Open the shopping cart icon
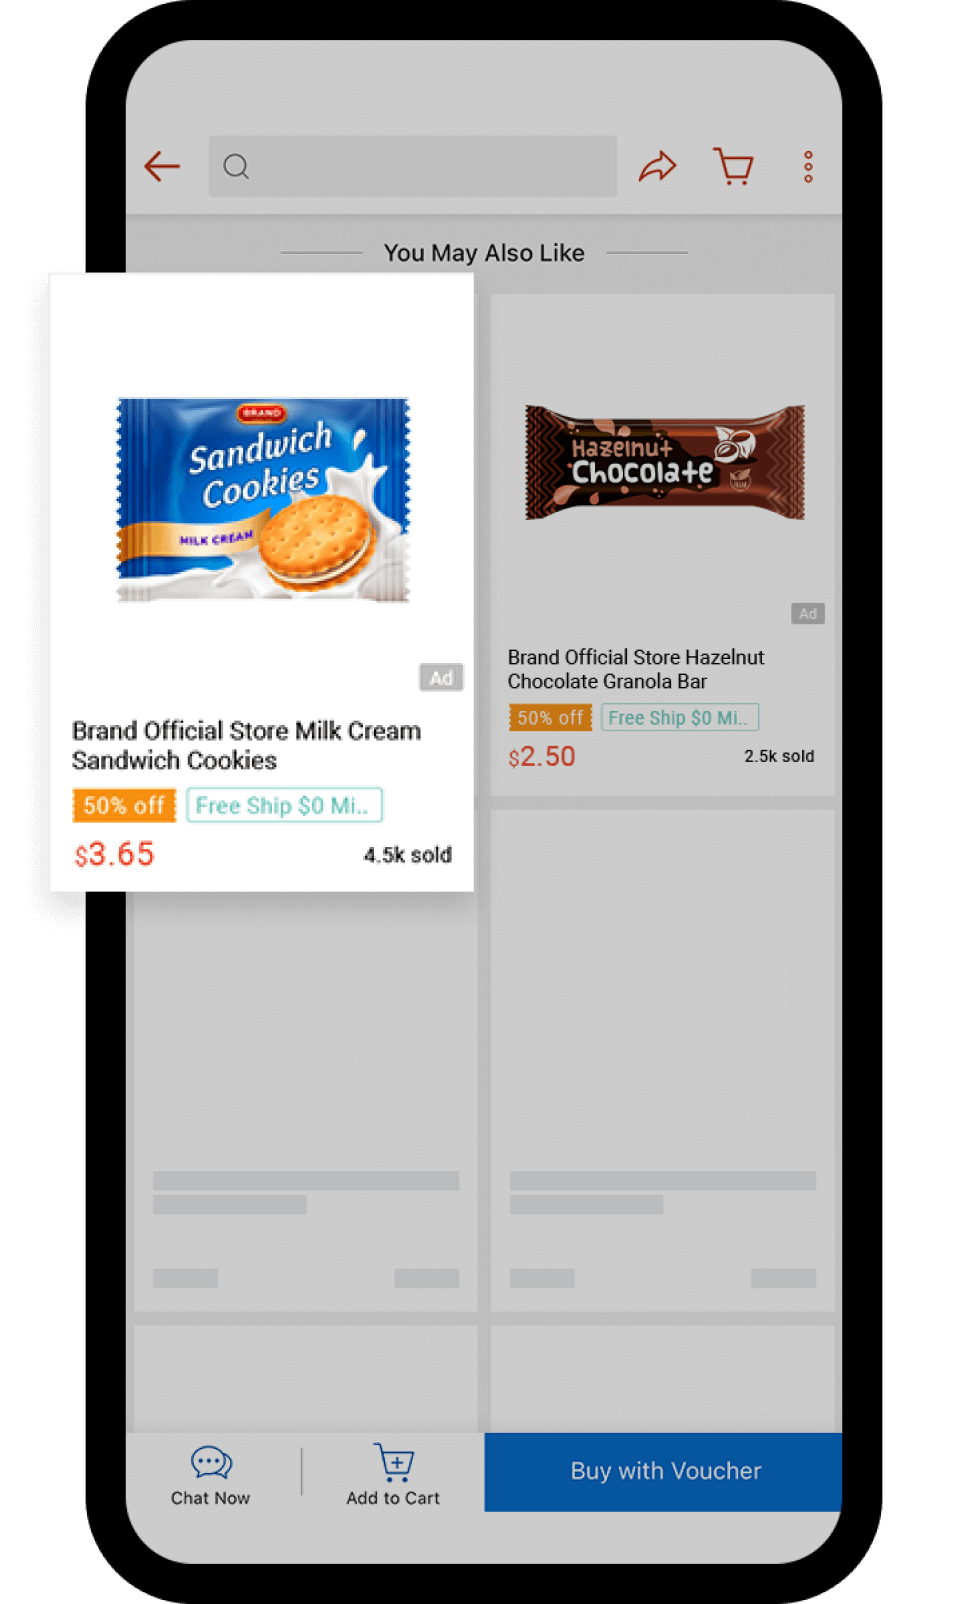The image size is (960, 1604). [733, 166]
